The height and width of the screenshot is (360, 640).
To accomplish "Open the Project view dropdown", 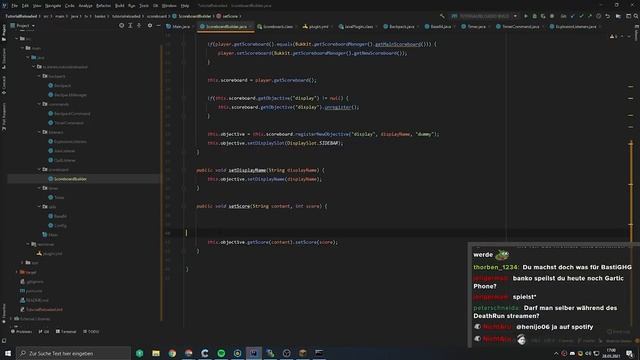I will click(23, 25).
